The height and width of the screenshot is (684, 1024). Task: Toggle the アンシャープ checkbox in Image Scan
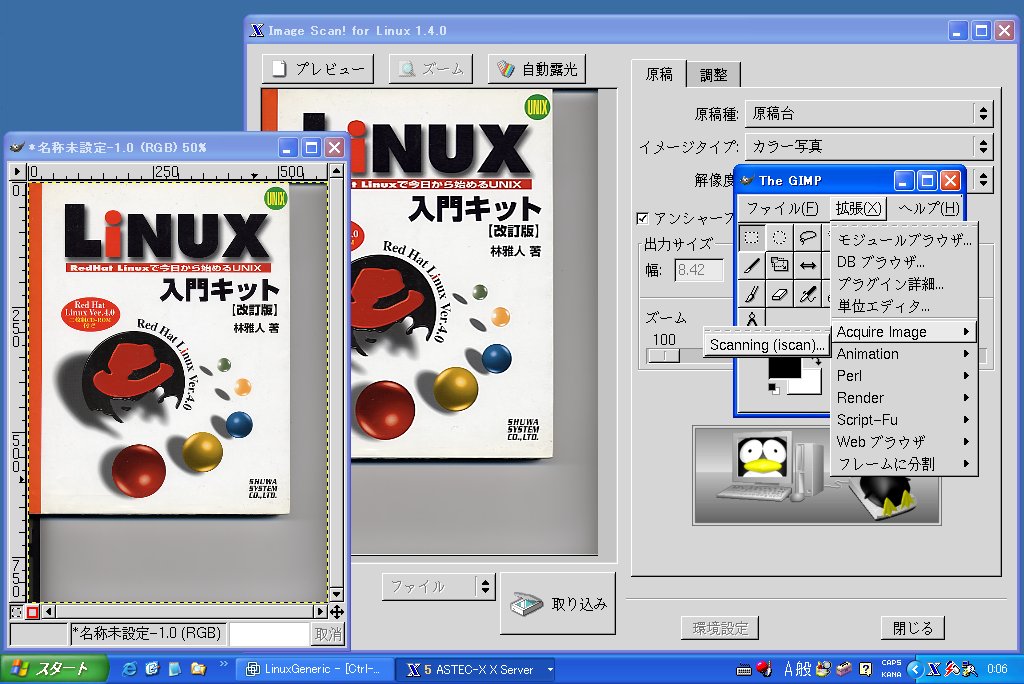point(643,218)
